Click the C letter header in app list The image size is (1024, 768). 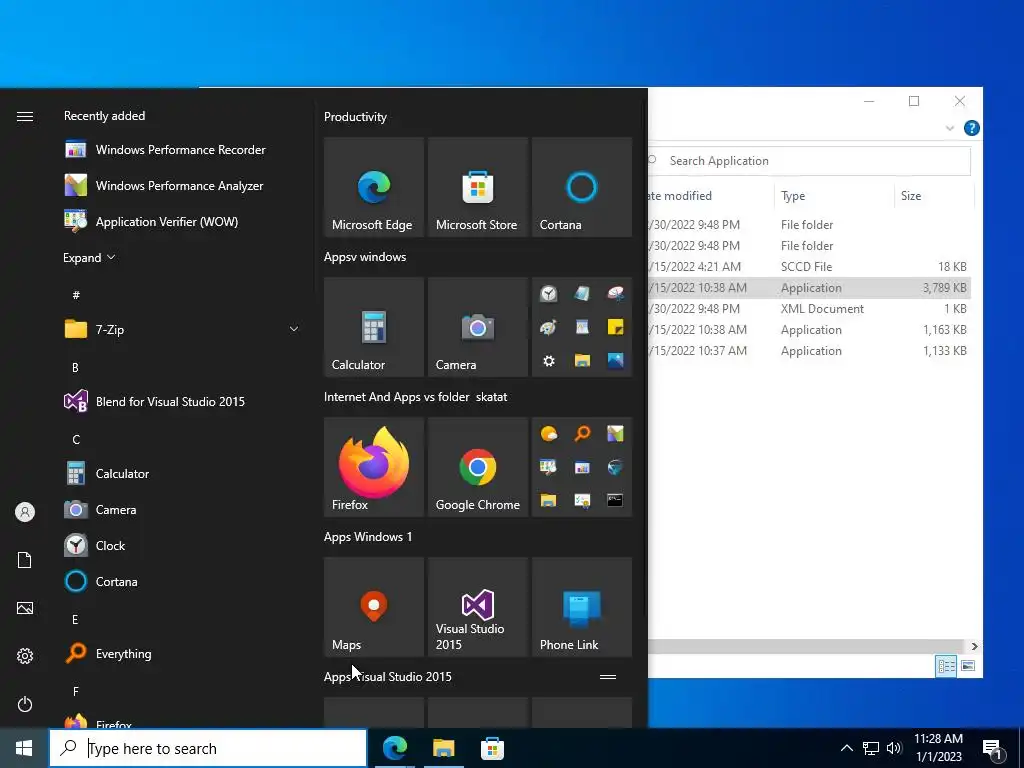pos(76,440)
